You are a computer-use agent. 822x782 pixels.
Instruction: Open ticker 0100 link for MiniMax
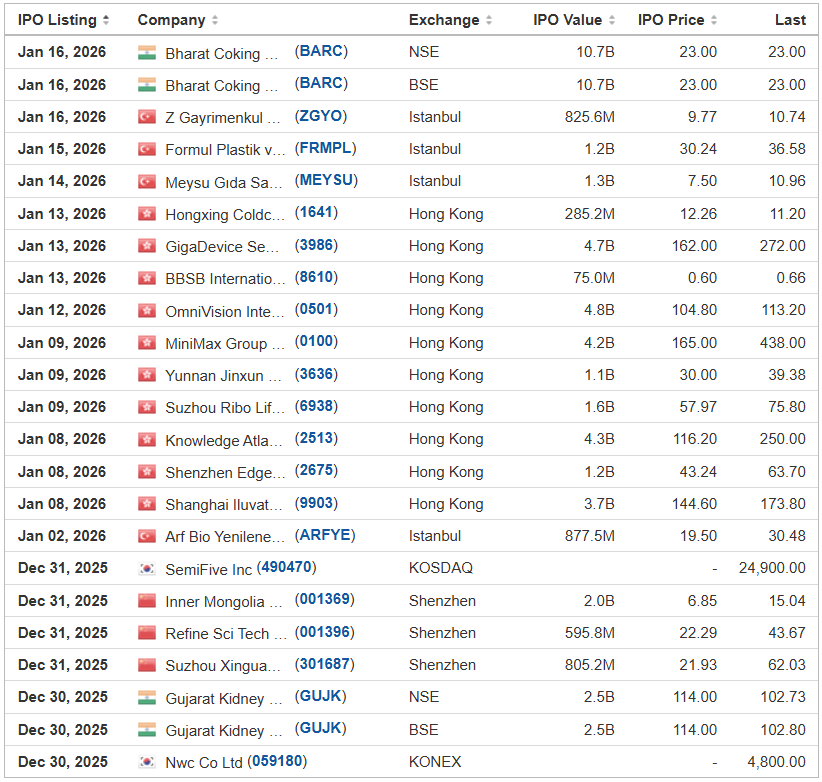coord(316,342)
